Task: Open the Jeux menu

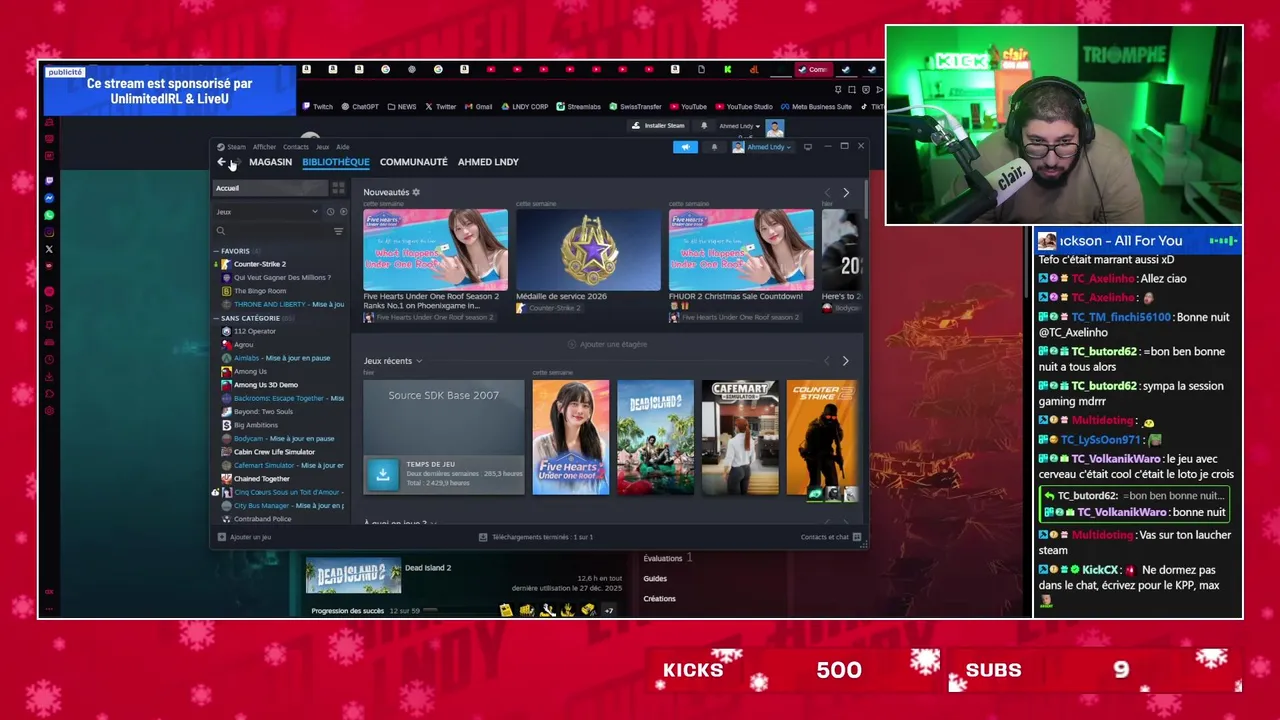Action: (x=322, y=147)
